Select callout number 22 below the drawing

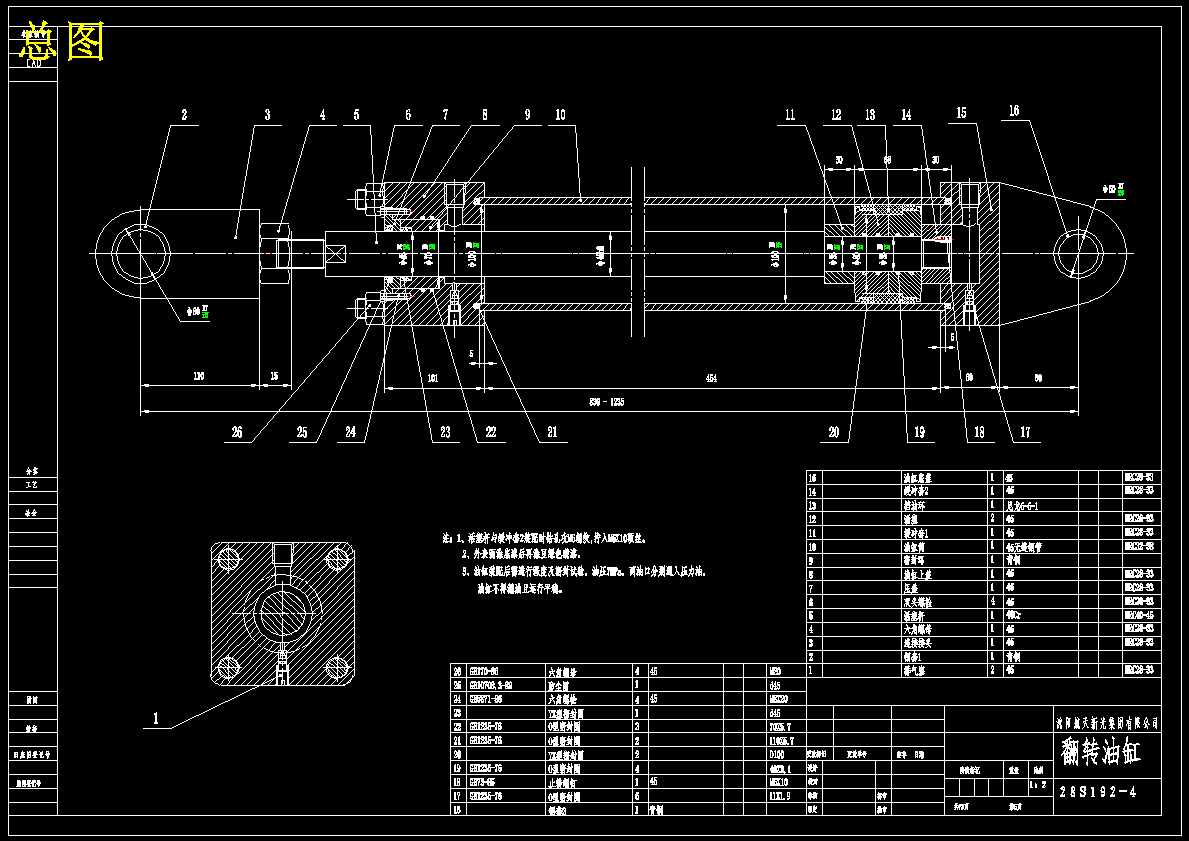(x=491, y=432)
